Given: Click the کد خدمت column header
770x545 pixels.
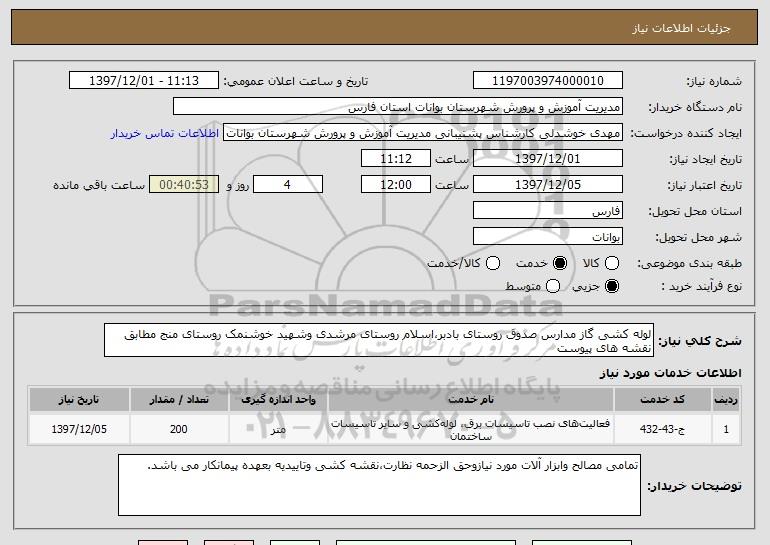Looking at the screenshot, I should [662, 400].
